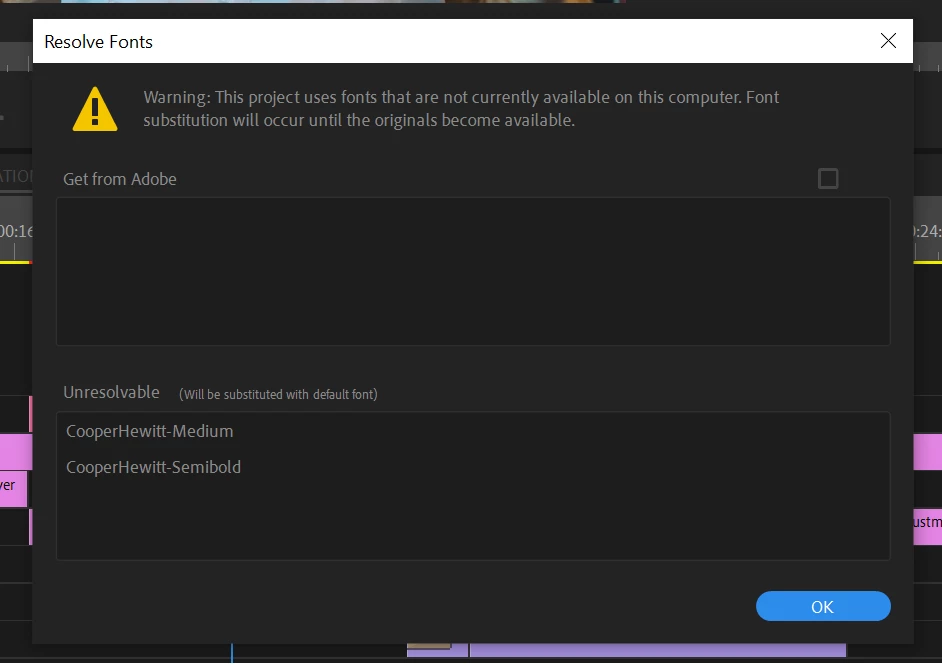The image size is (942, 665).
Task: Click the substituted with default font note
Action: coord(278,394)
